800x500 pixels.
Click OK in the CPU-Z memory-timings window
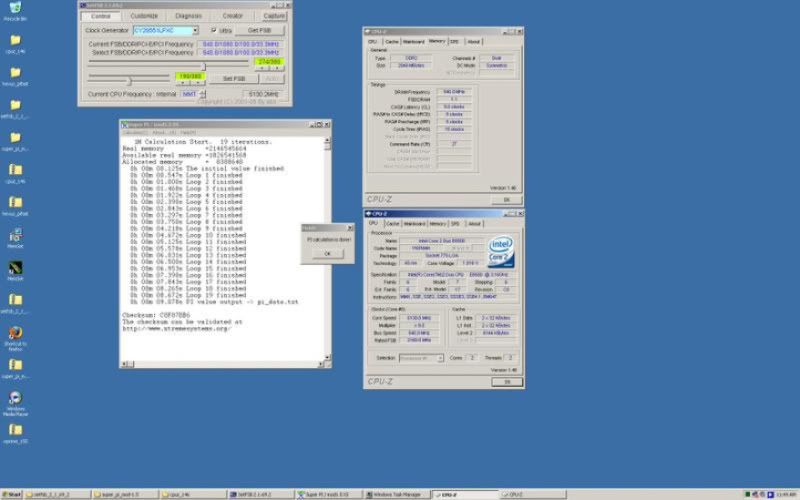click(x=507, y=200)
